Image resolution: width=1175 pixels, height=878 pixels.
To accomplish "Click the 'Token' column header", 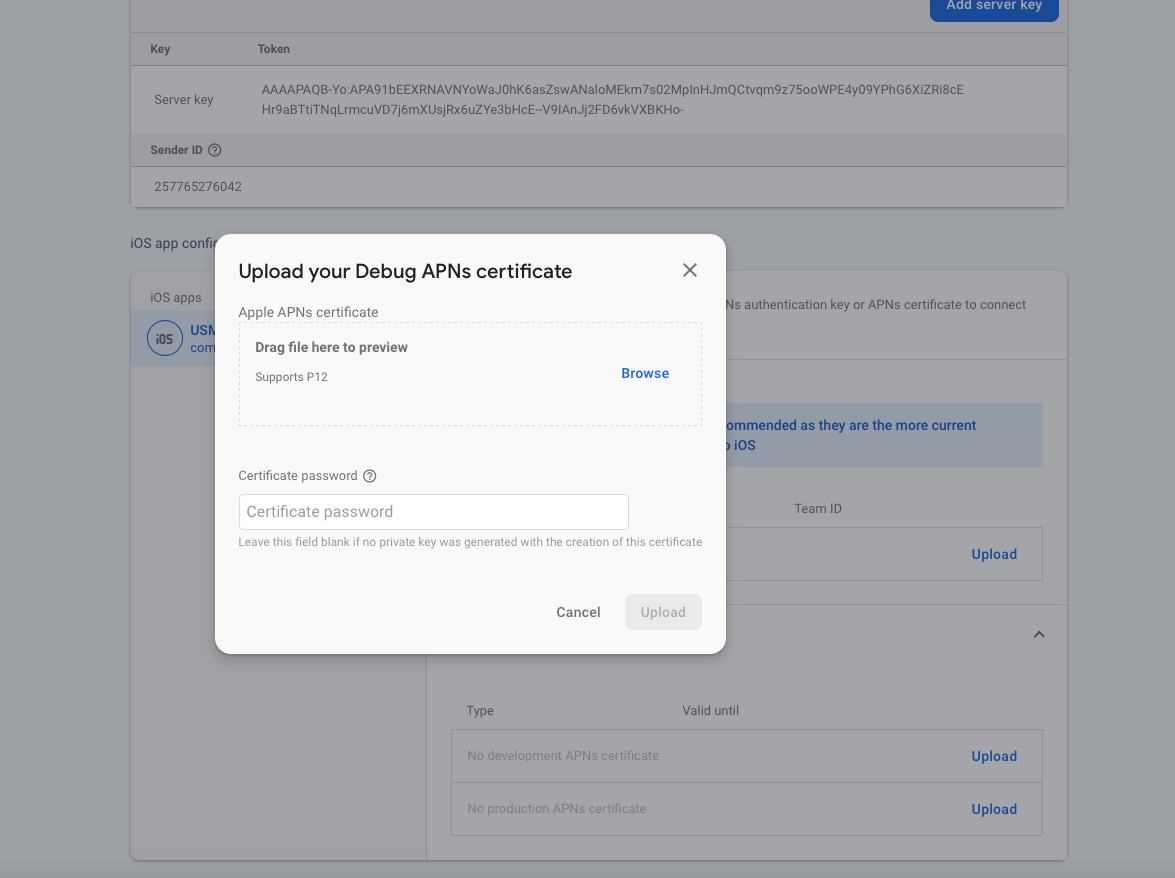I will (x=274, y=49).
